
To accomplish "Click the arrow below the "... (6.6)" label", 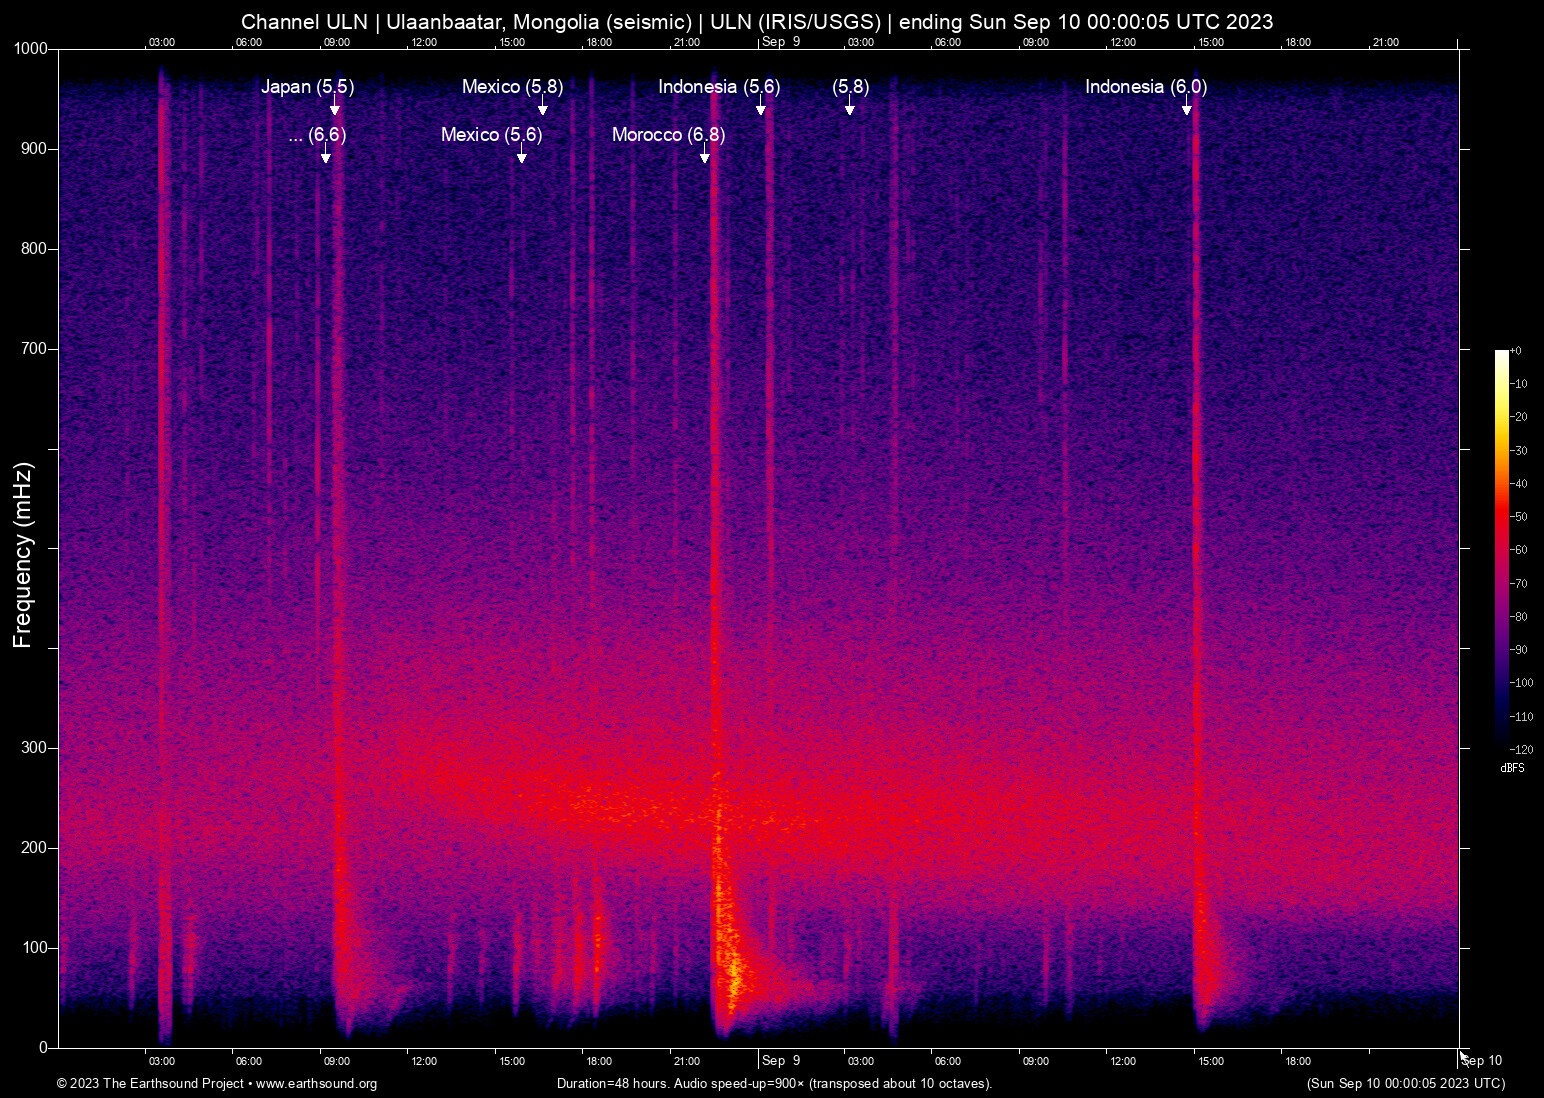I will coord(325,157).
